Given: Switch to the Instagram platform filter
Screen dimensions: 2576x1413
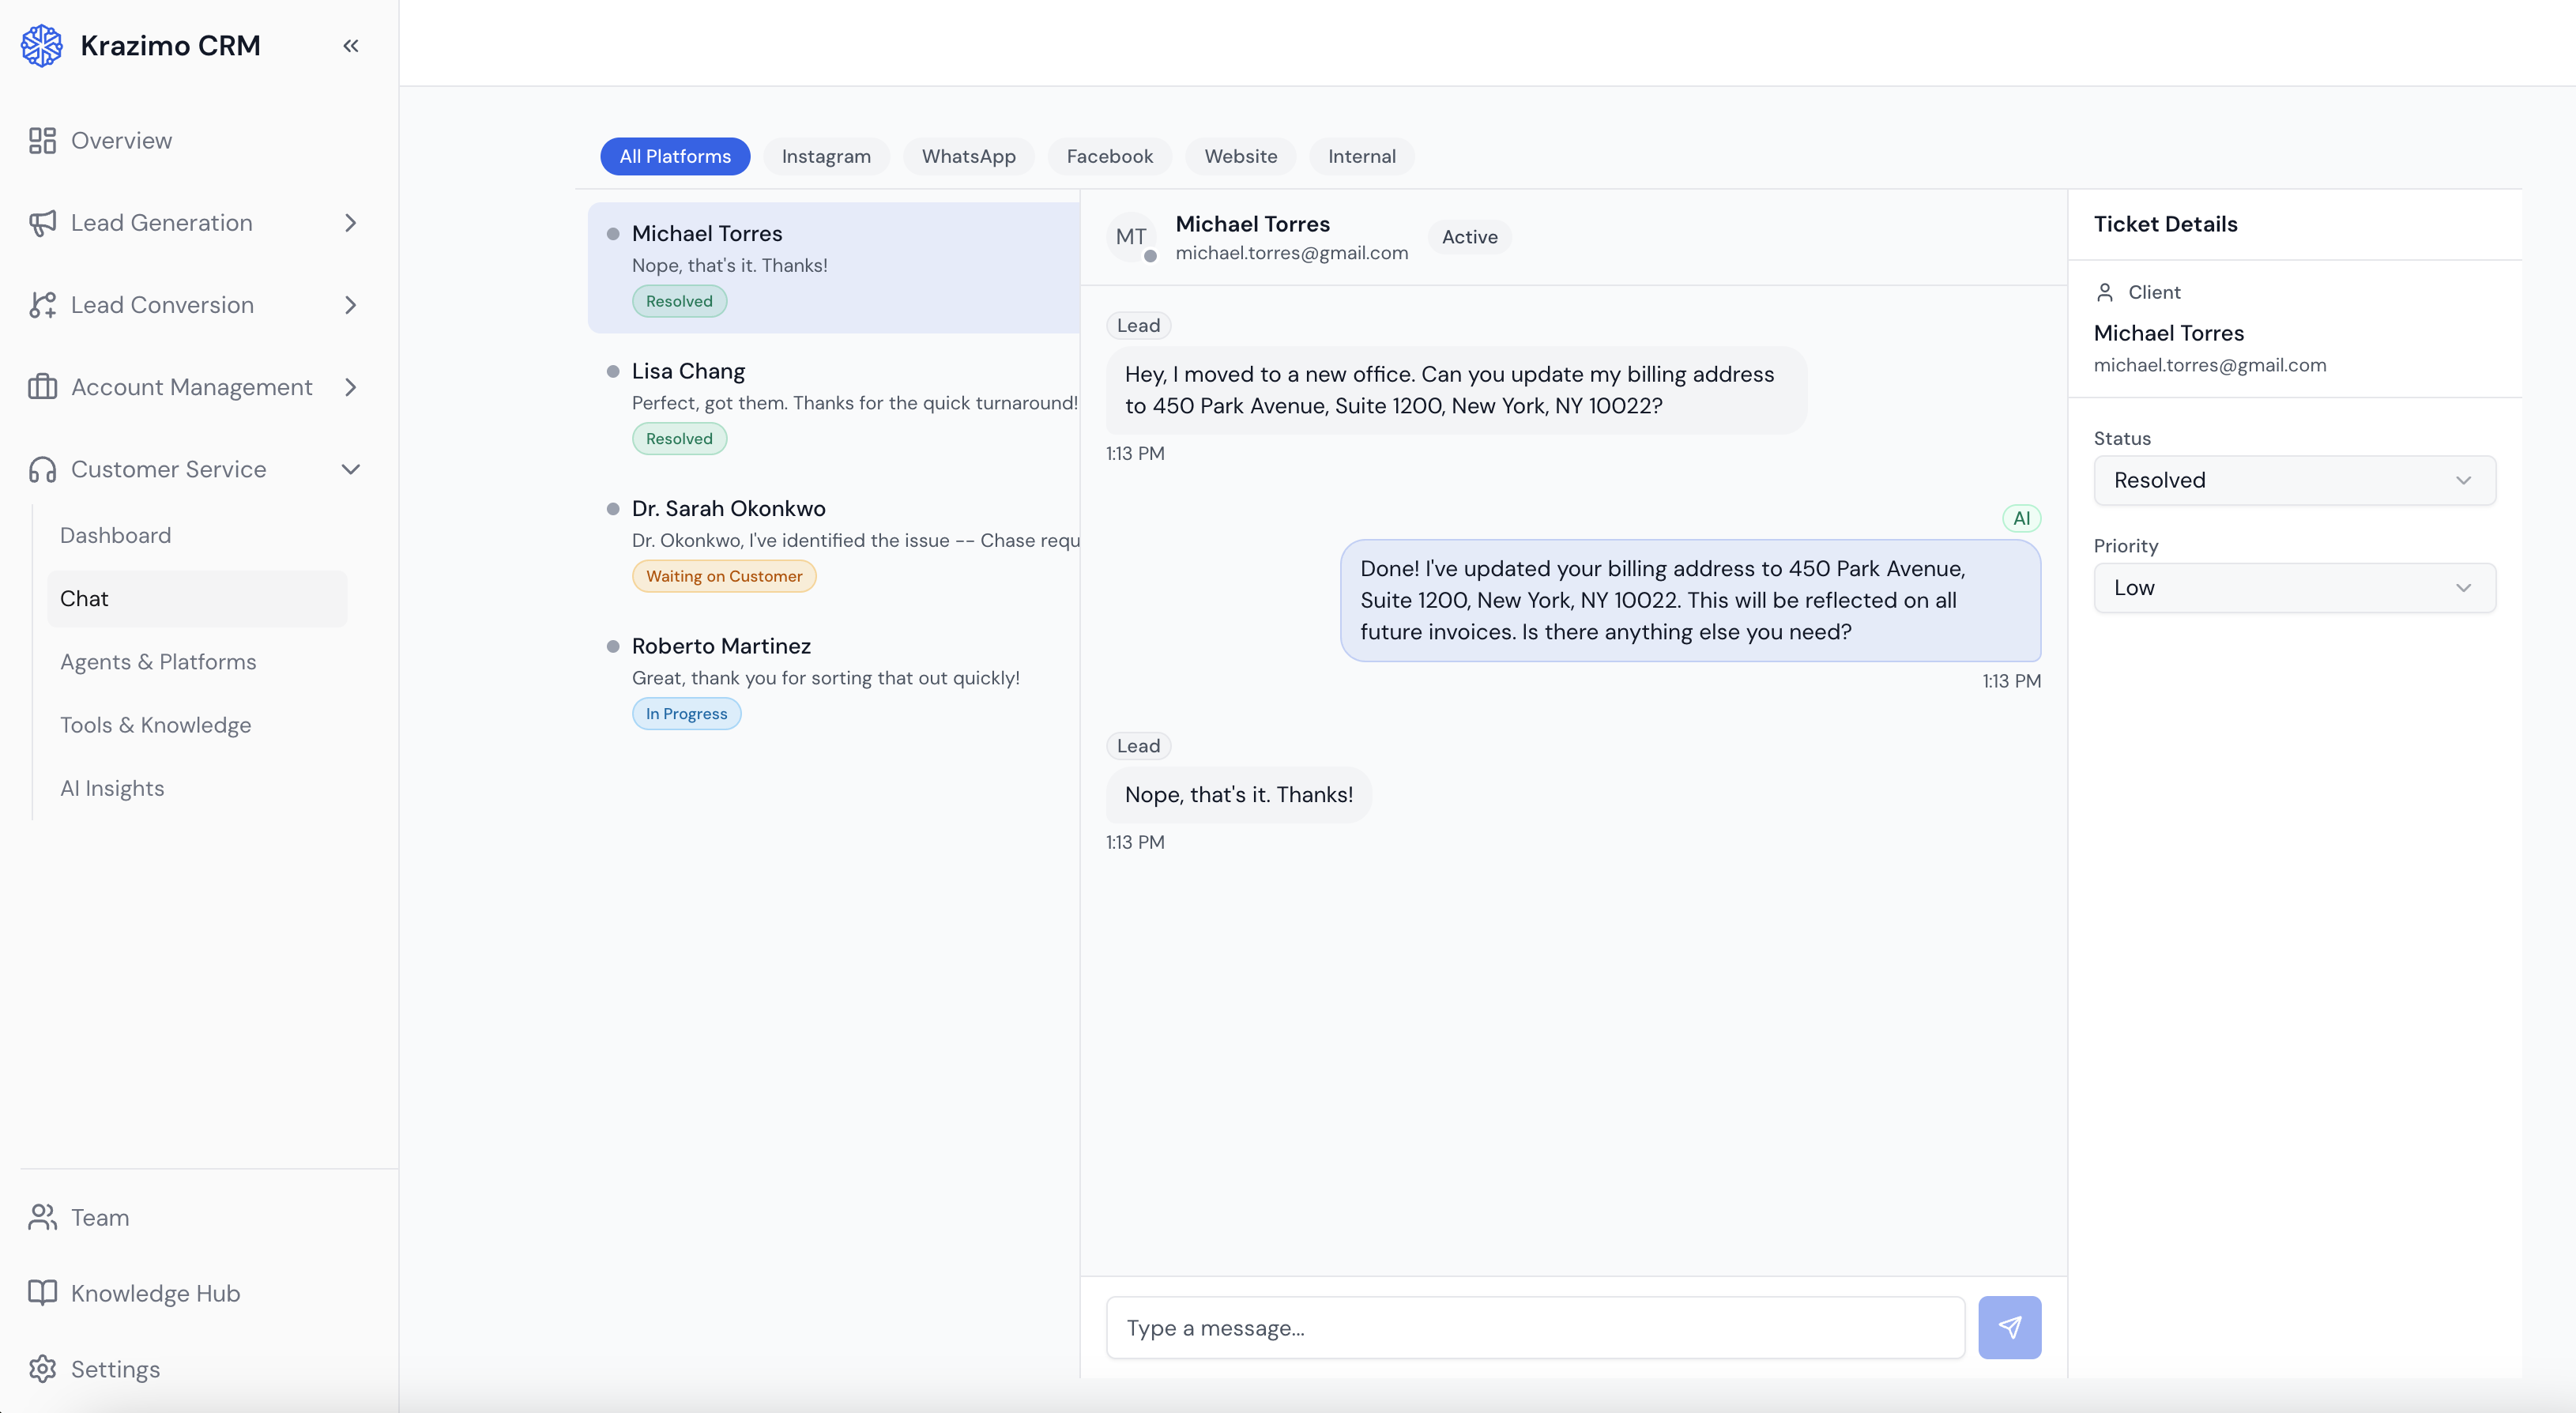Looking at the screenshot, I should pos(825,156).
